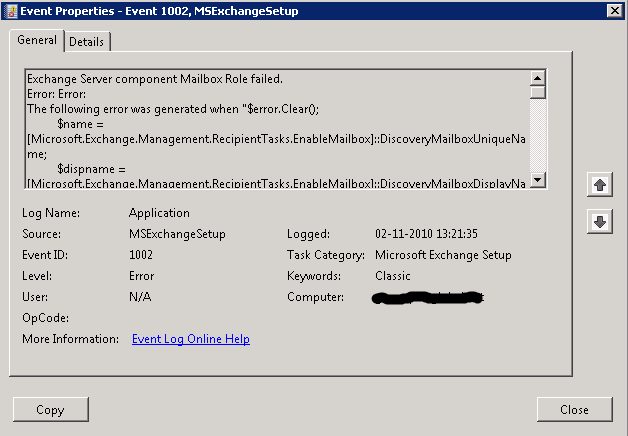This screenshot has height=436, width=628.
Task: Select the Source value MSExchangeSetup
Action: coord(177,234)
